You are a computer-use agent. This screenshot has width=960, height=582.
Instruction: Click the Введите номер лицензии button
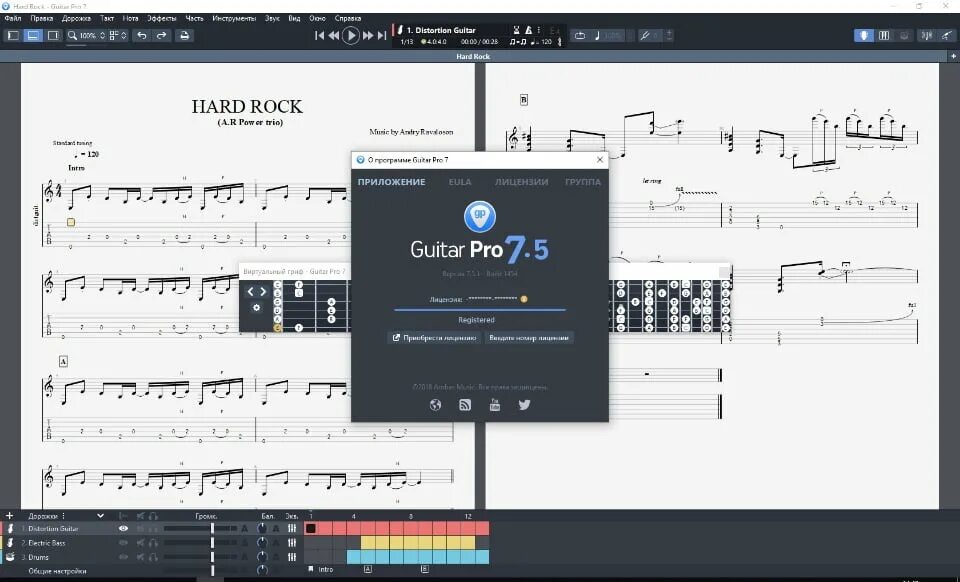tap(529, 337)
